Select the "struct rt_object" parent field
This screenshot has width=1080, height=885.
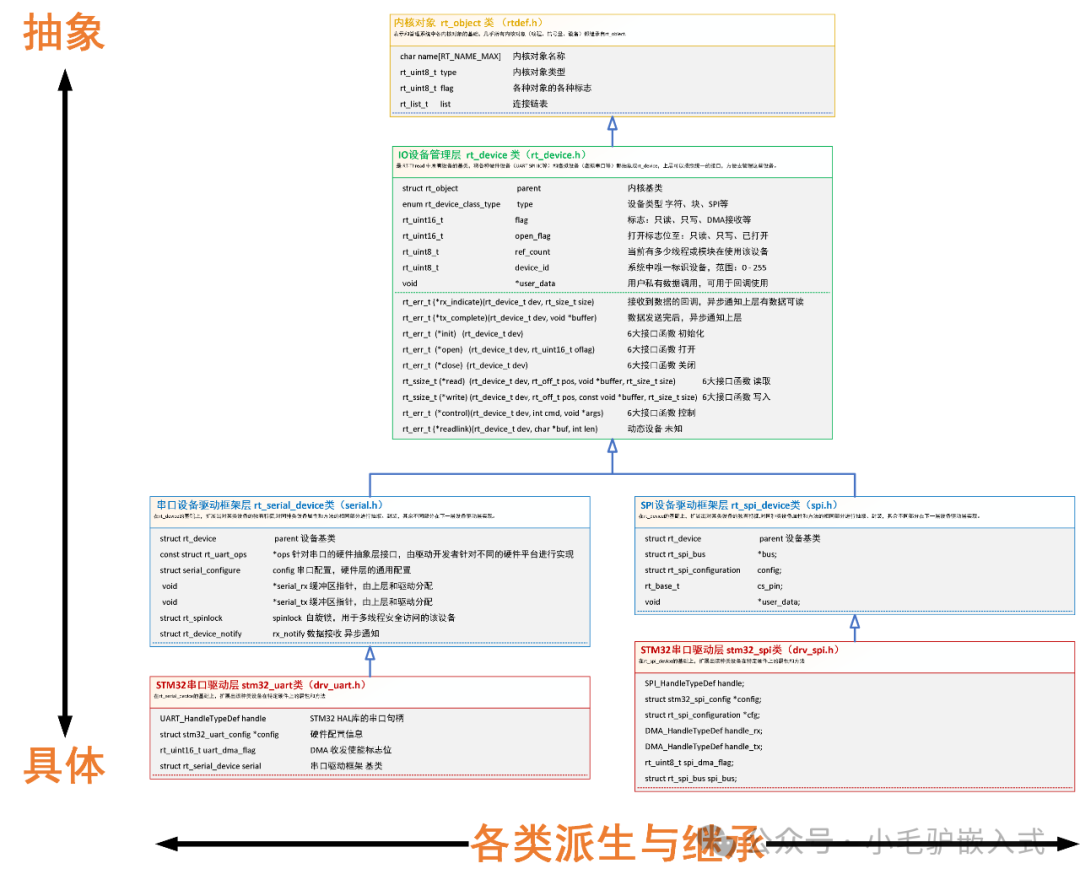click(x=430, y=188)
